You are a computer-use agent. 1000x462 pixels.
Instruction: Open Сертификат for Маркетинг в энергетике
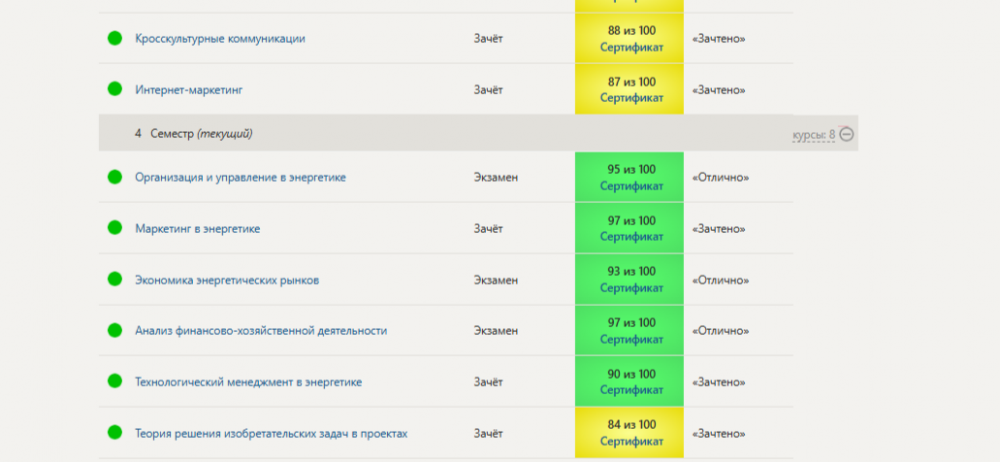[631, 237]
